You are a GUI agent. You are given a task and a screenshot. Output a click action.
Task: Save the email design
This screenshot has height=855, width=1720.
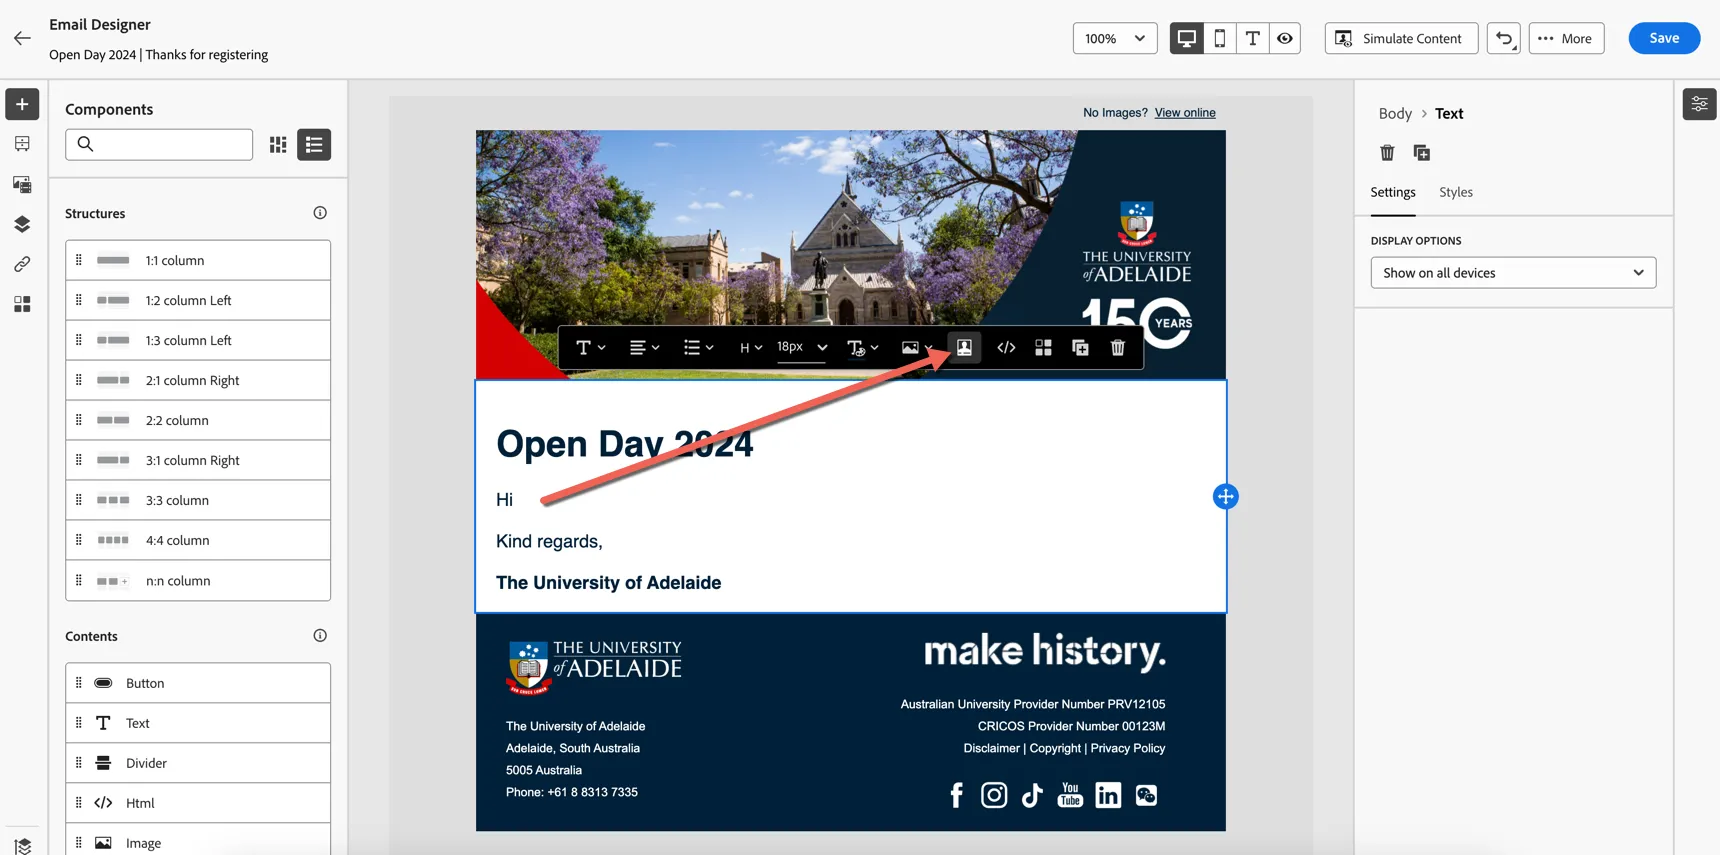coord(1664,38)
